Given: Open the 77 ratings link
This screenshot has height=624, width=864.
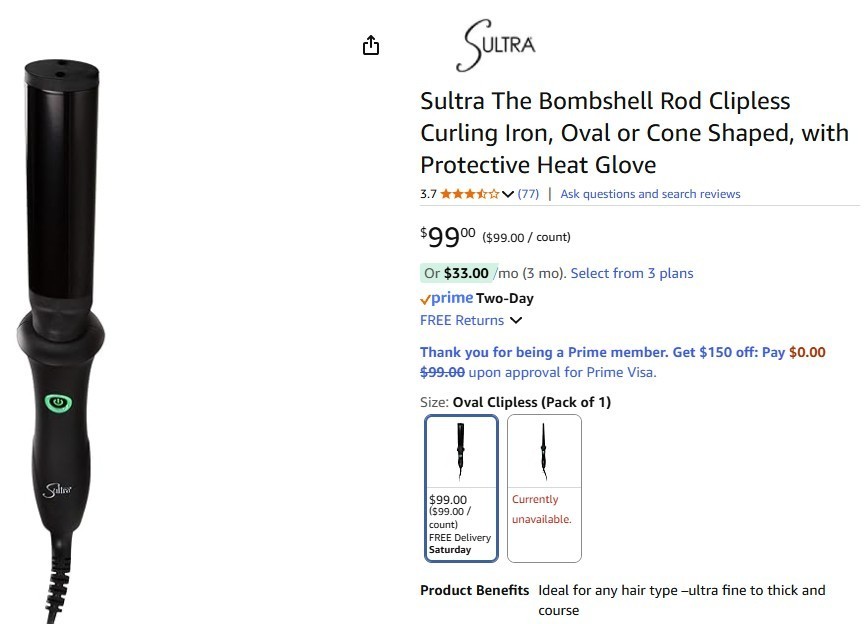Looking at the screenshot, I should (x=528, y=194).
